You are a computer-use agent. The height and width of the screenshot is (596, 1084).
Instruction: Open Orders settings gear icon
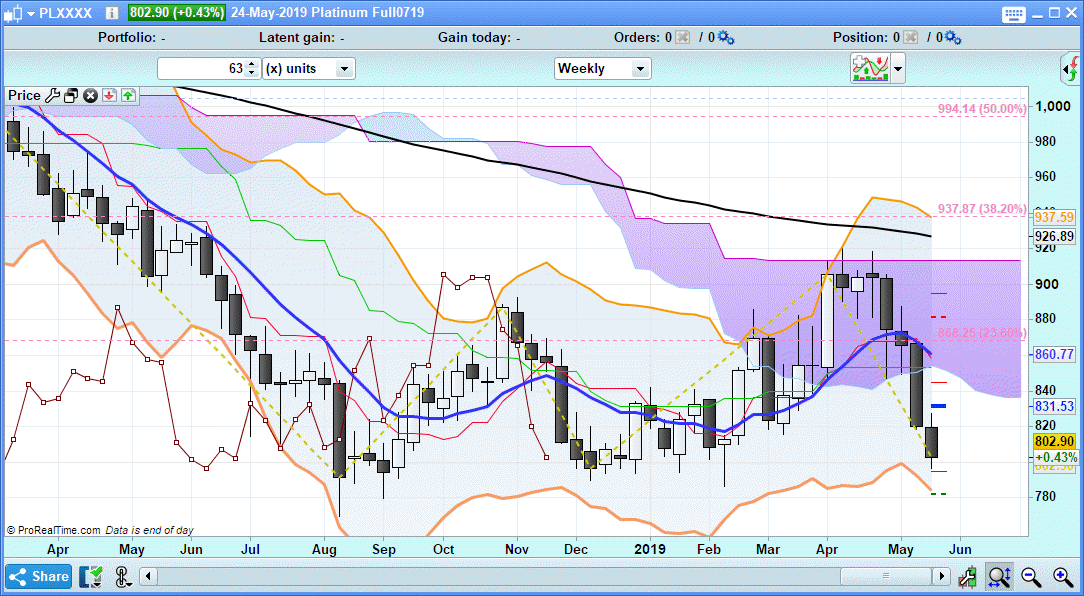point(726,37)
